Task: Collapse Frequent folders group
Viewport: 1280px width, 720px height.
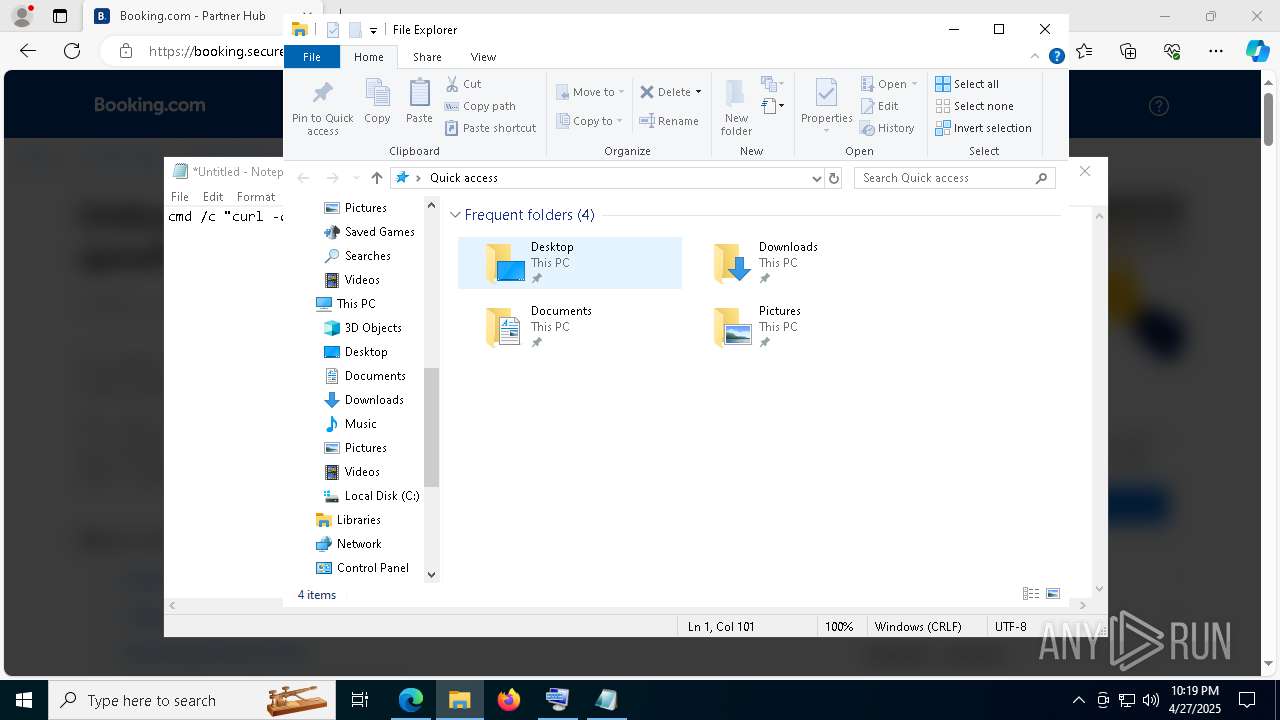Action: pos(456,215)
